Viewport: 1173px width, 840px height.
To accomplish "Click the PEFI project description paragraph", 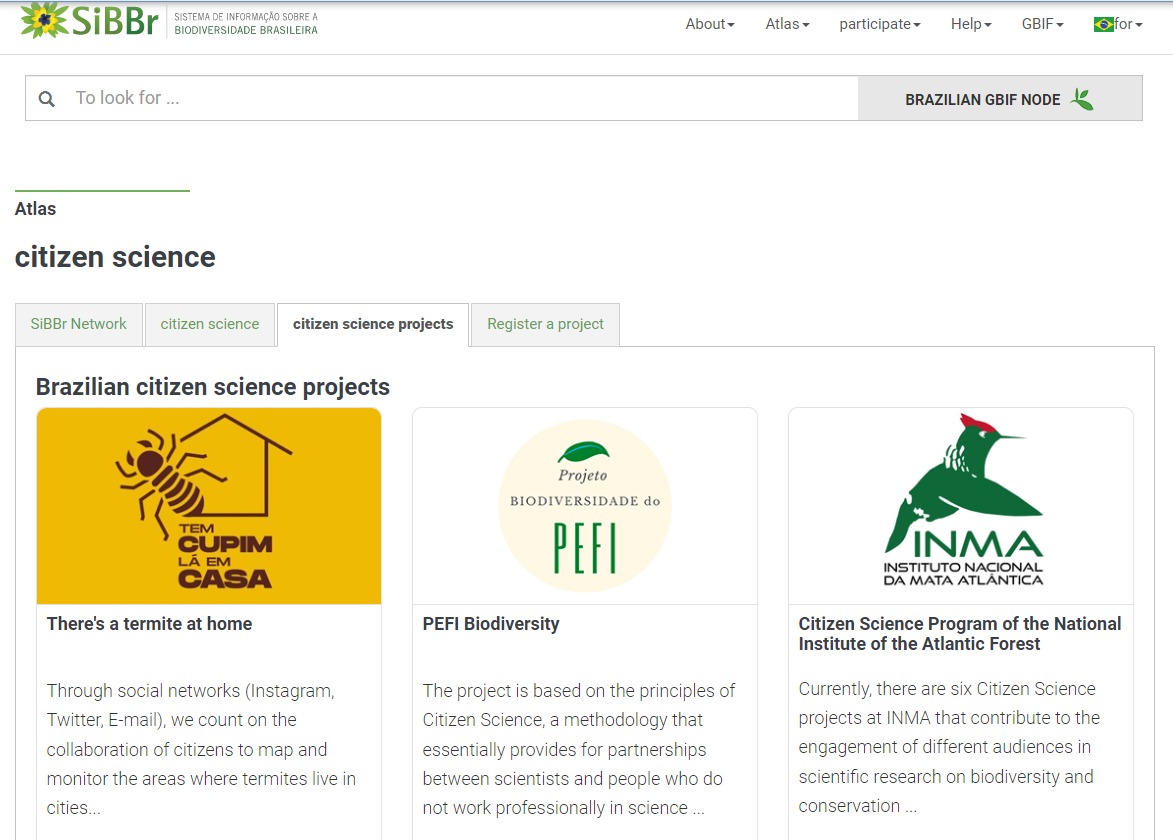I will coord(579,749).
